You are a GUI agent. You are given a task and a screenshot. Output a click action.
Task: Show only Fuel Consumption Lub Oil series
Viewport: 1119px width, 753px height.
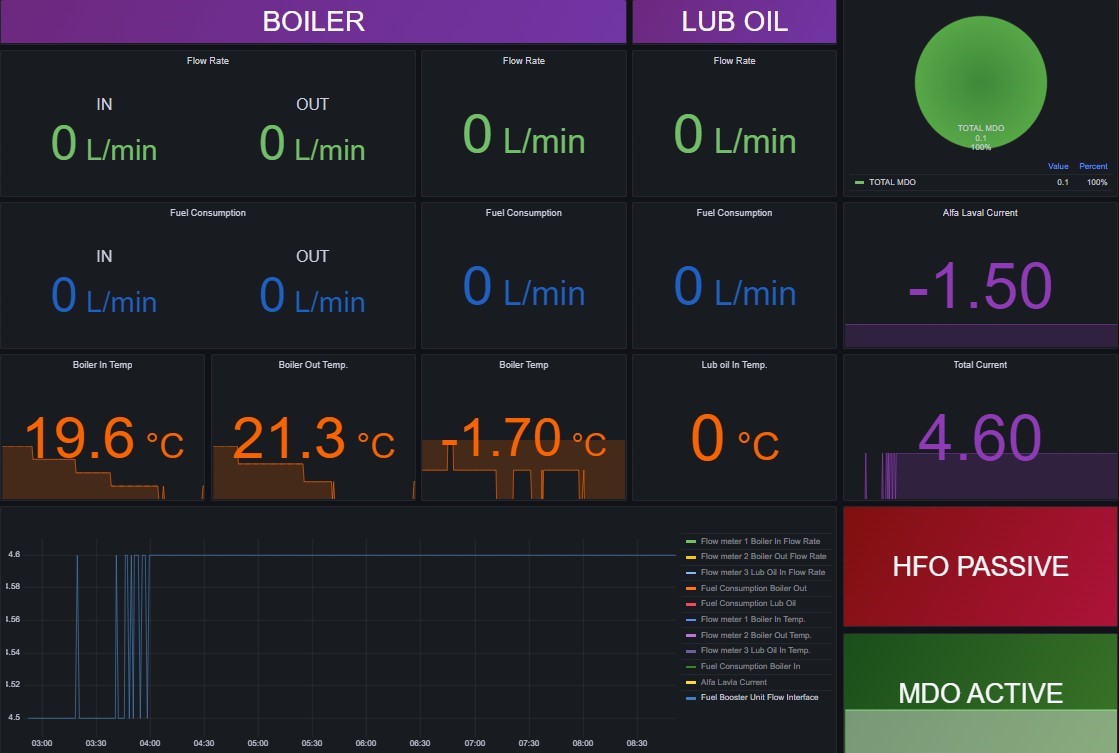(x=748, y=603)
